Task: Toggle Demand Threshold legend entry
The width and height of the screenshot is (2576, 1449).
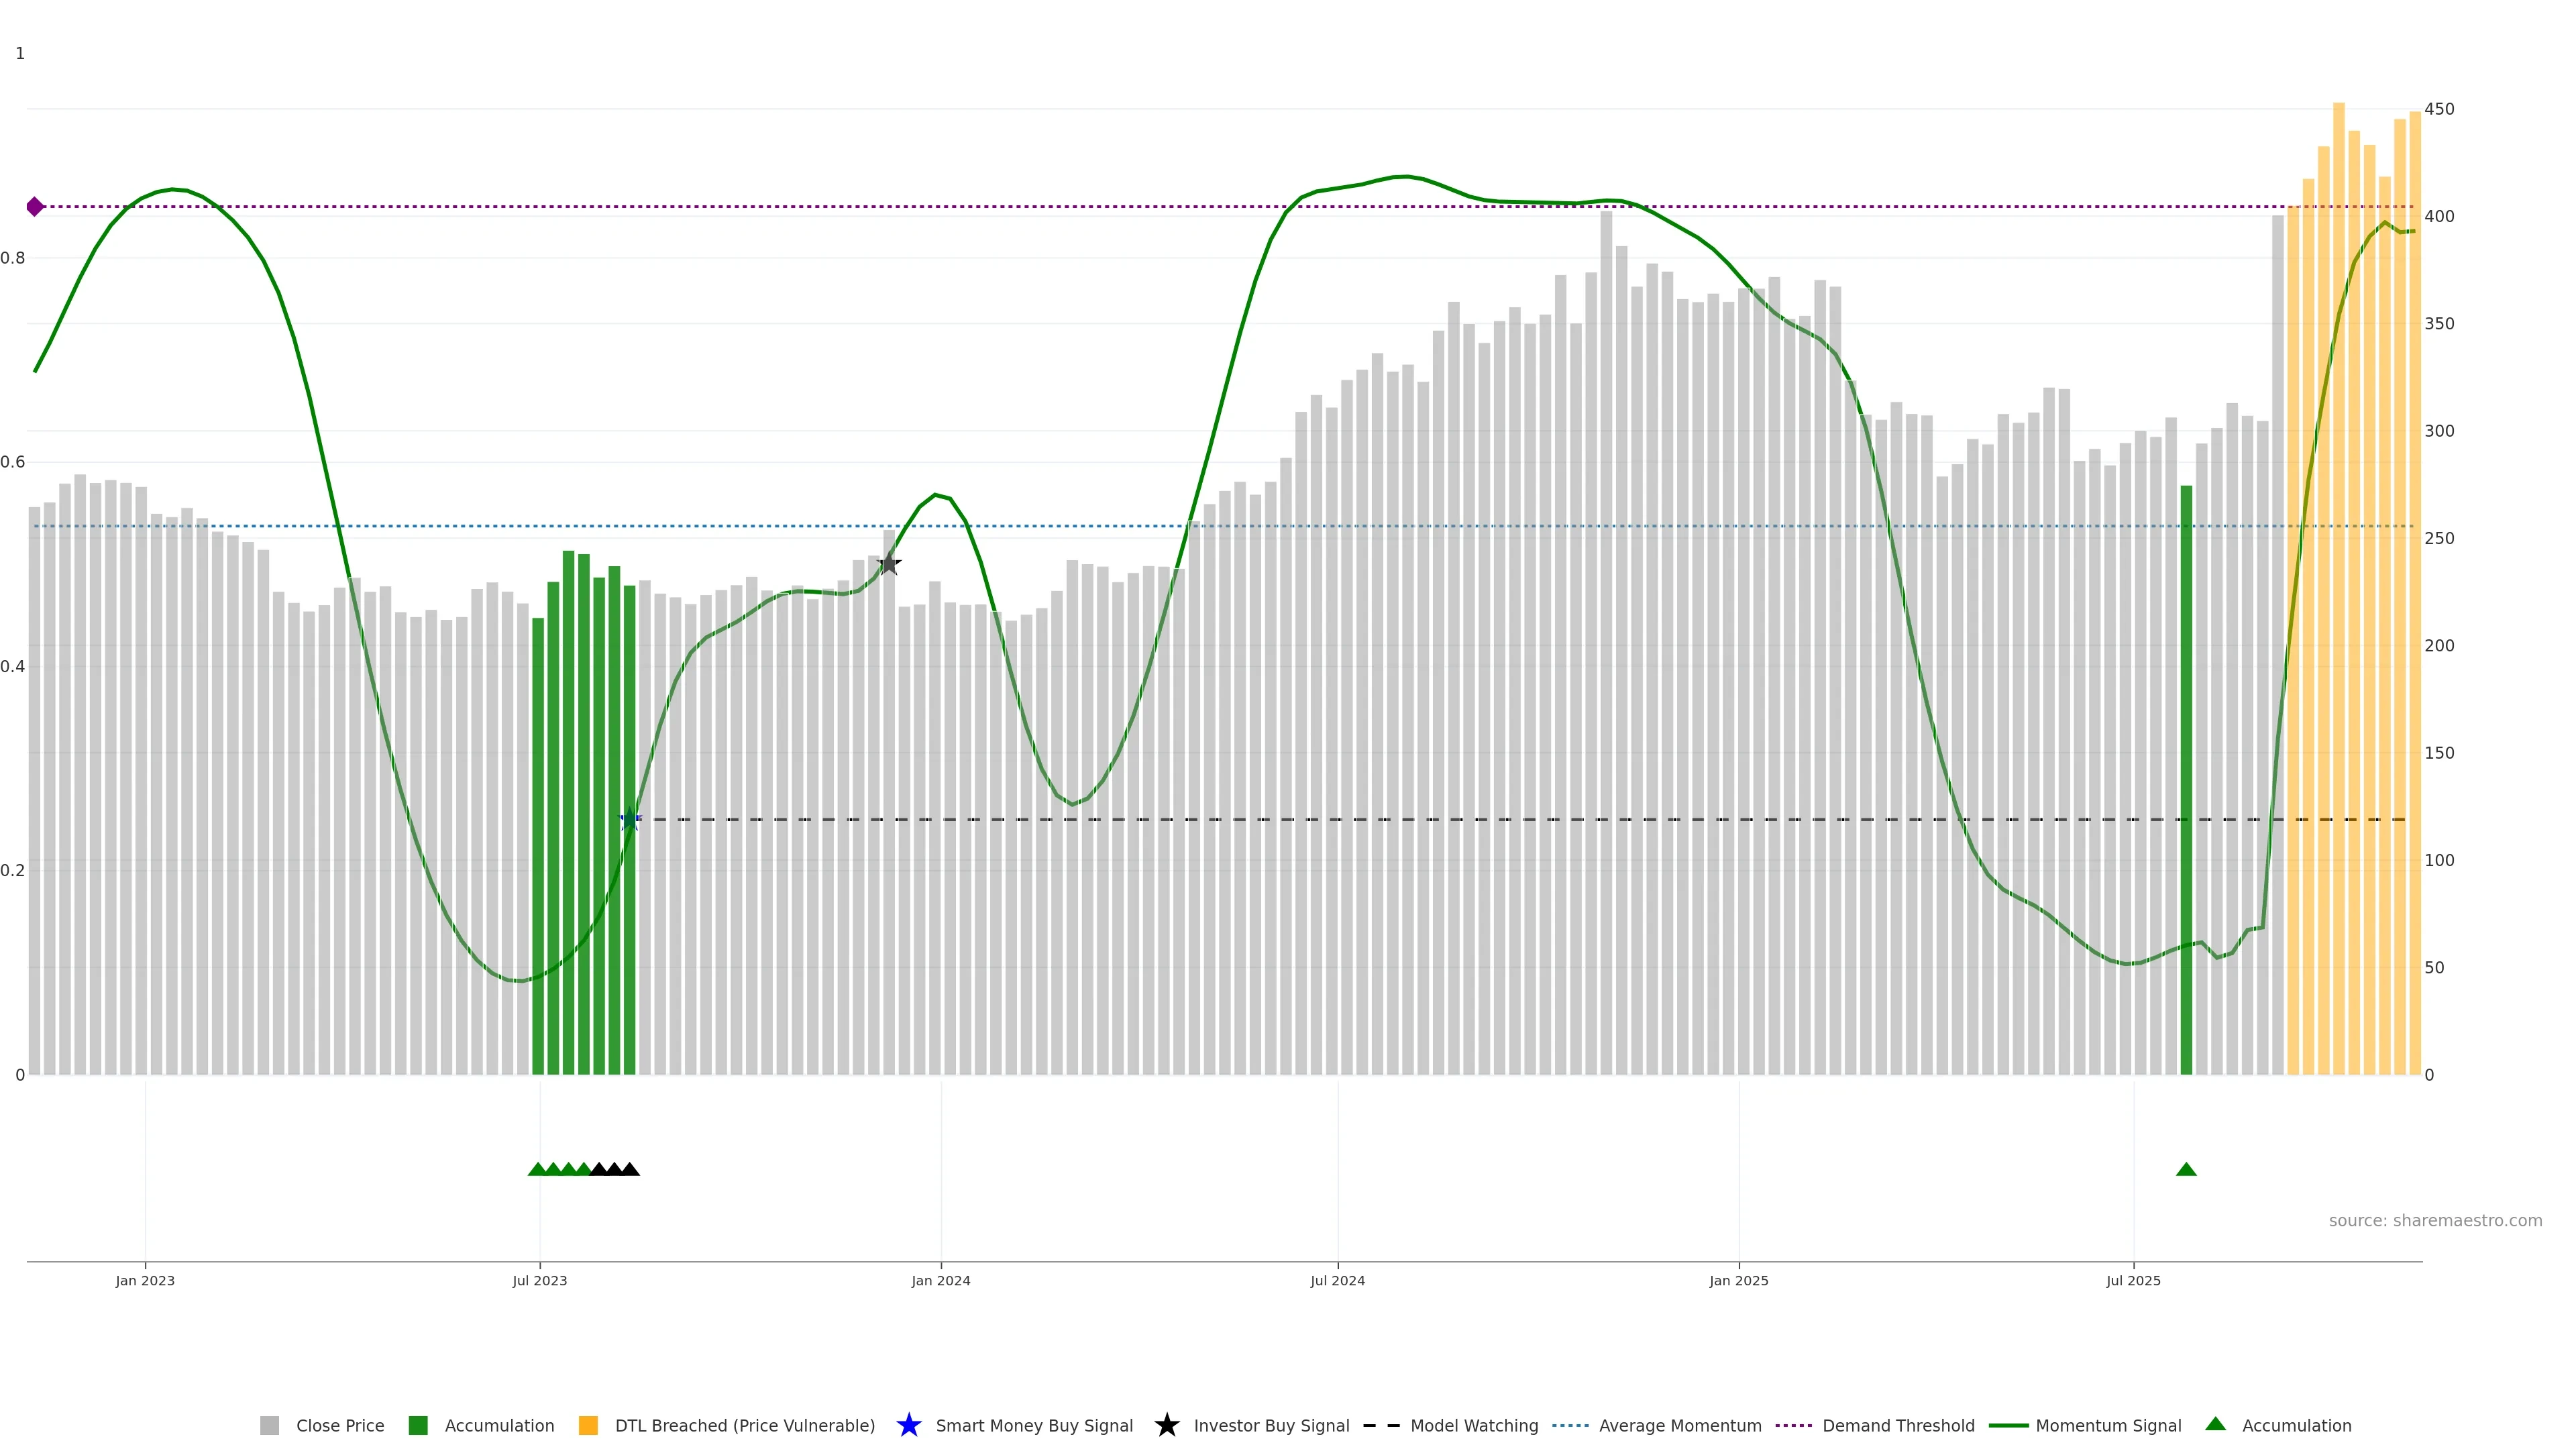Action: (1897, 1425)
